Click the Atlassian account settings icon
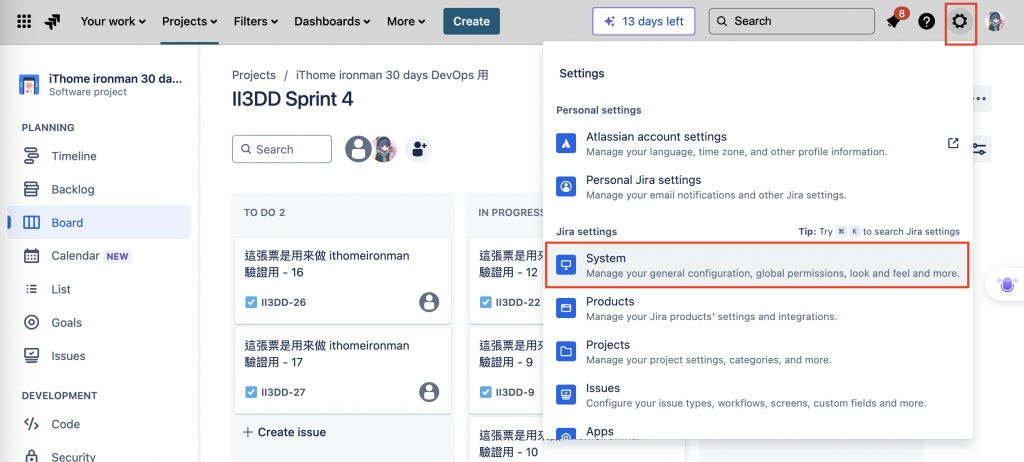1024x462 pixels. coord(566,144)
